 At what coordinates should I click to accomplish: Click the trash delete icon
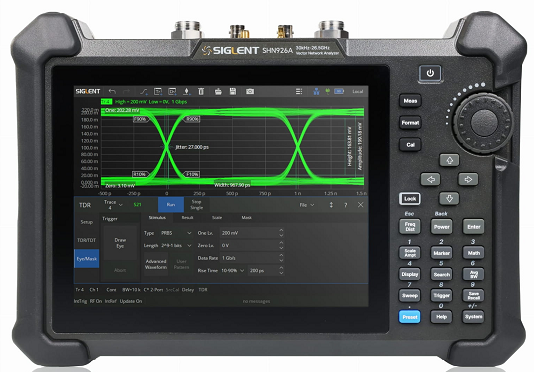[201, 91]
